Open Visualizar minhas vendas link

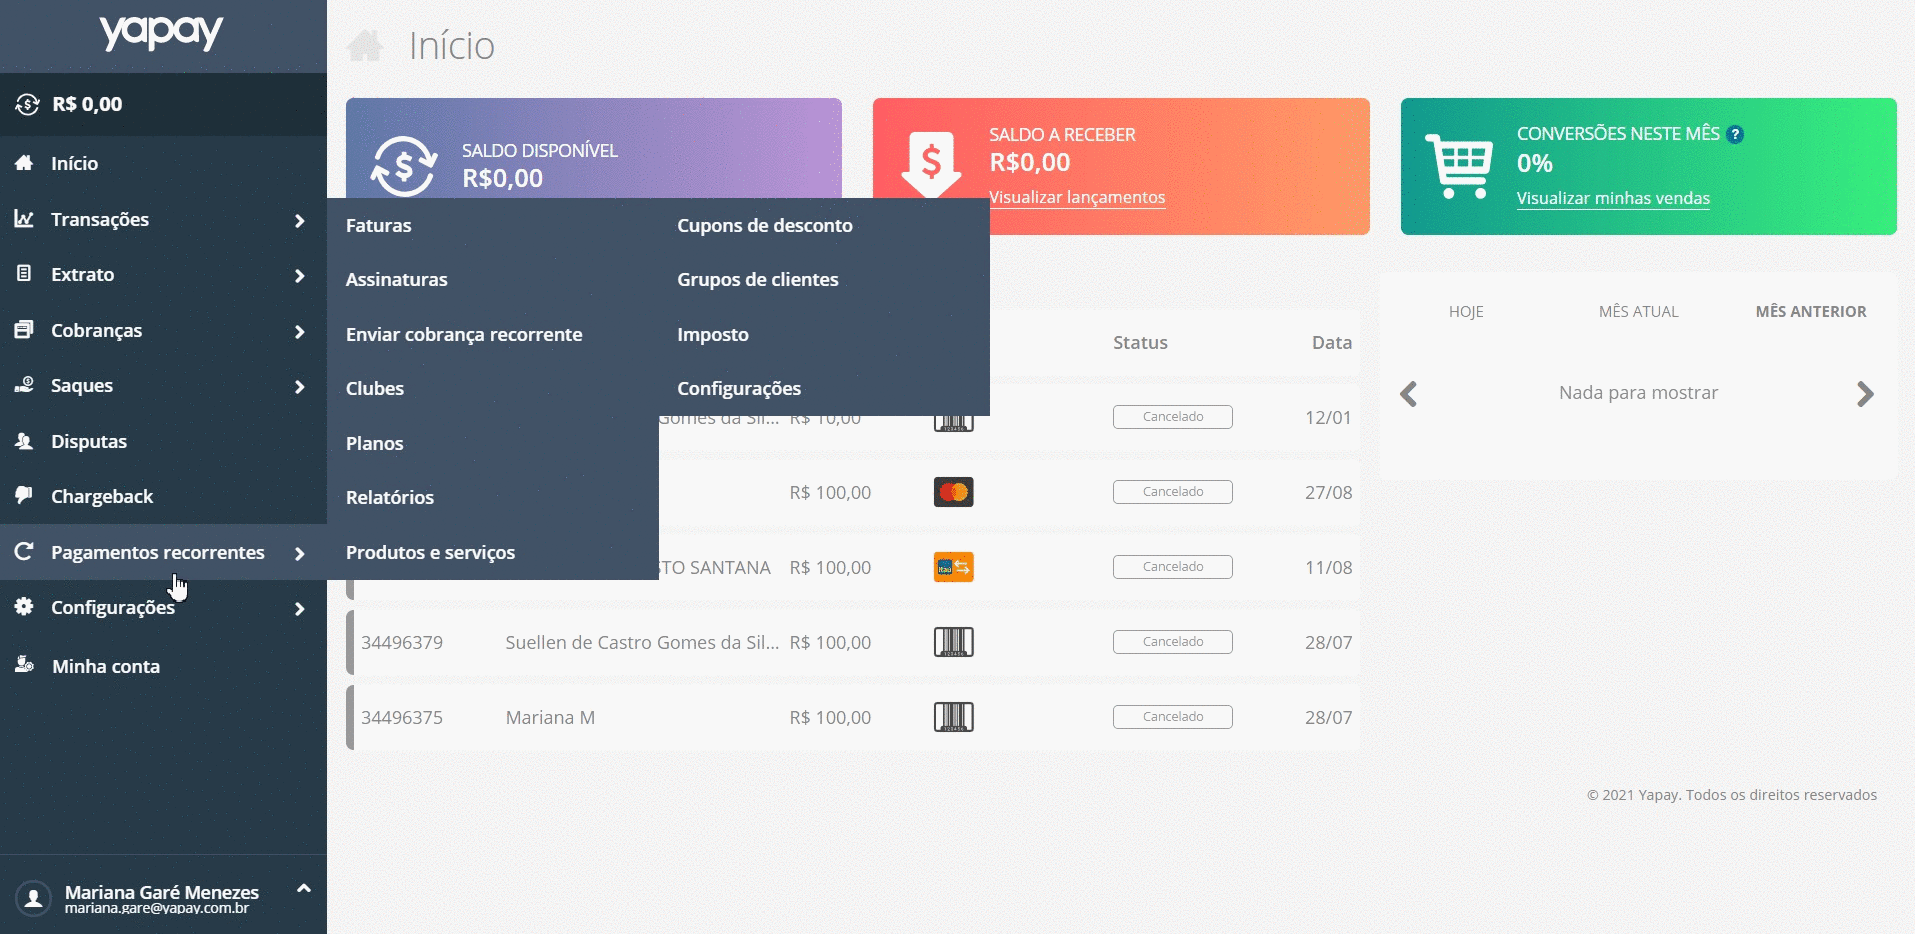click(x=1612, y=199)
